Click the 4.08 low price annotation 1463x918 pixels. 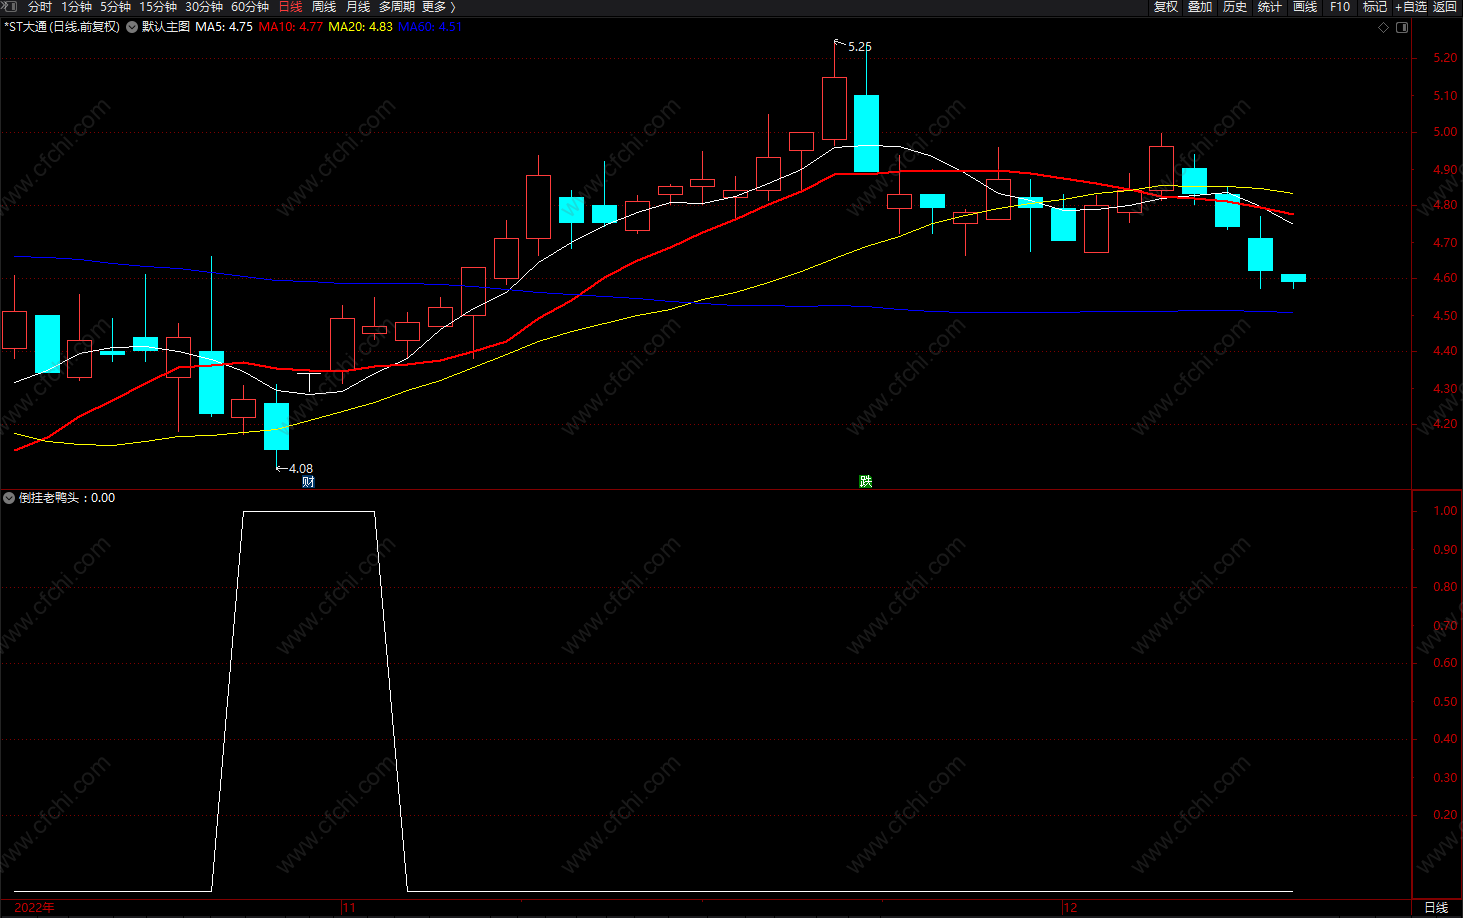point(301,468)
